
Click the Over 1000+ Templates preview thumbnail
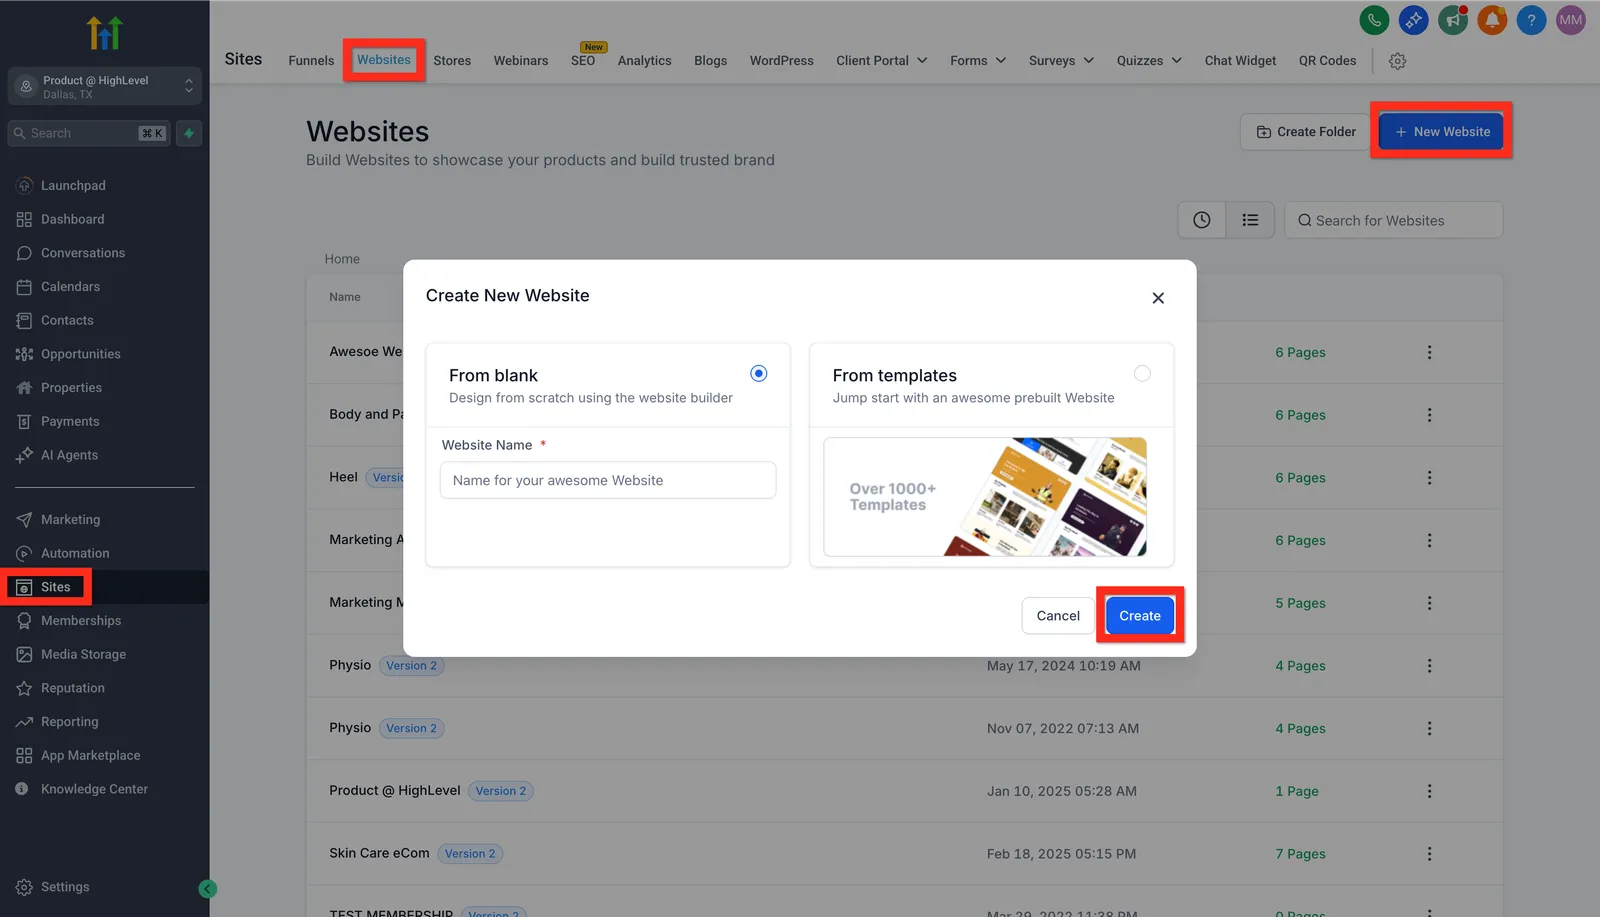pyautogui.click(x=985, y=497)
